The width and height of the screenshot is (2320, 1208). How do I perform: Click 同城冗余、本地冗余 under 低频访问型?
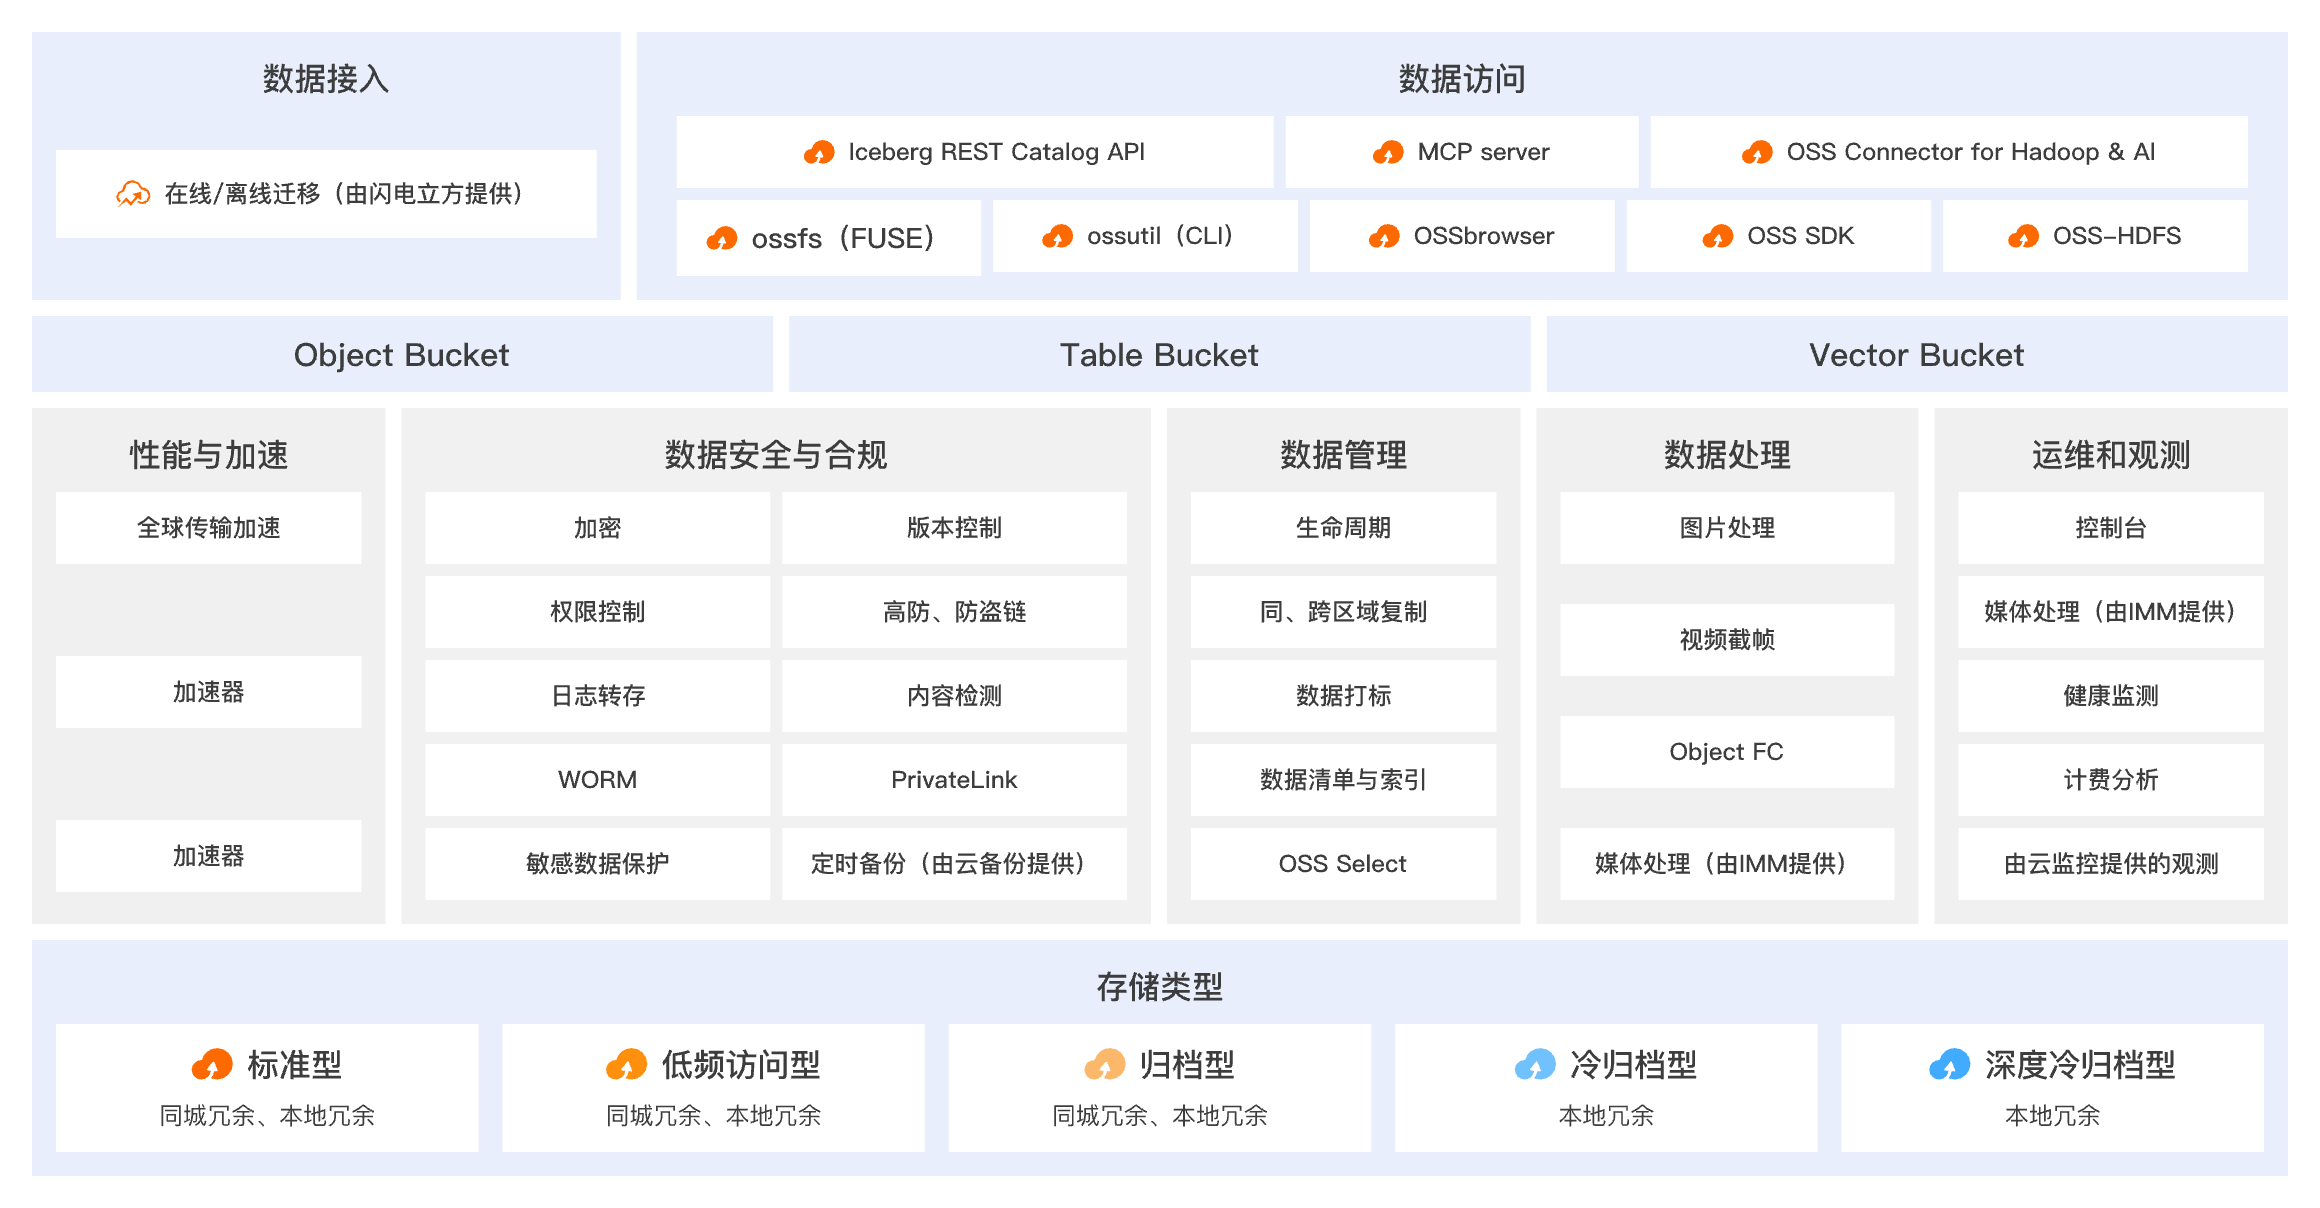(x=713, y=1116)
